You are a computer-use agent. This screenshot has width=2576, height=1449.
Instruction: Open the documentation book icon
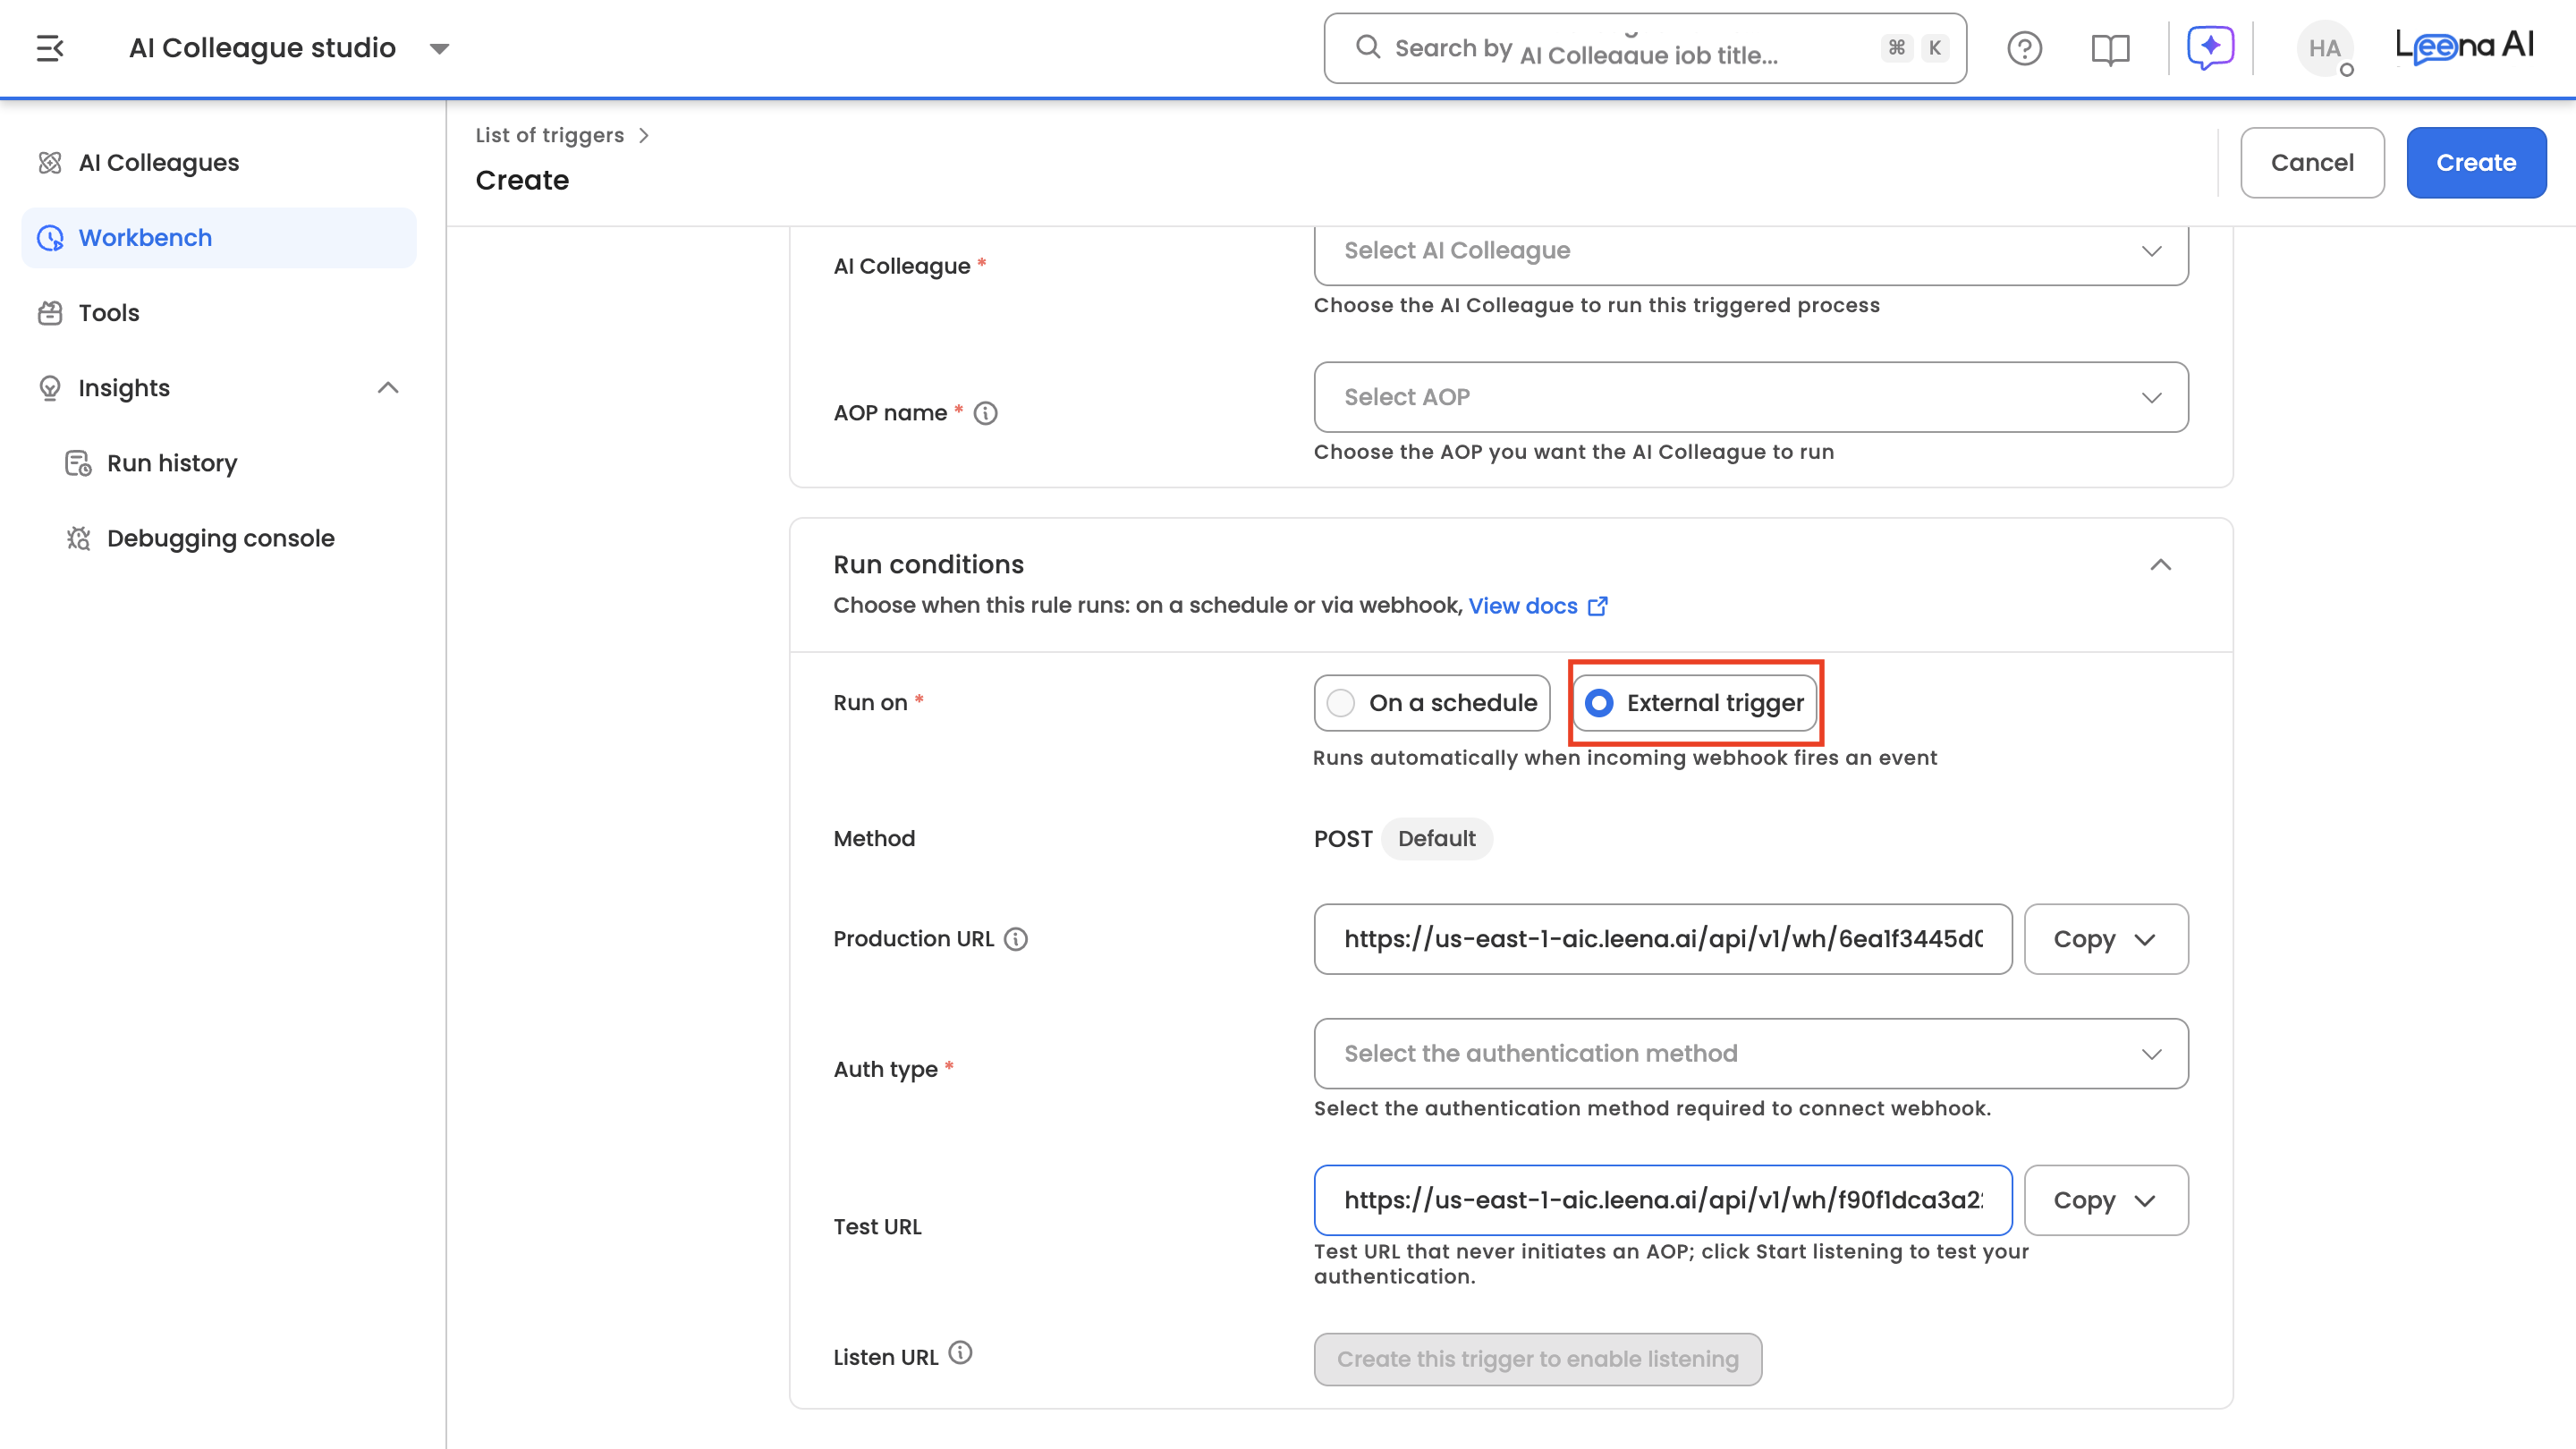[x=2110, y=48]
